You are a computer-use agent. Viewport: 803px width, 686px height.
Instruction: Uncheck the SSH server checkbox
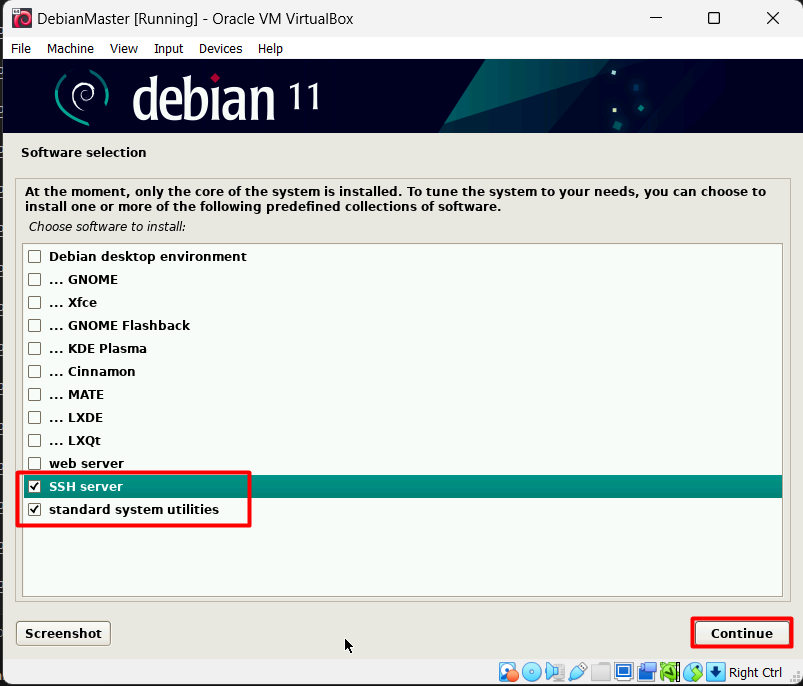34,487
